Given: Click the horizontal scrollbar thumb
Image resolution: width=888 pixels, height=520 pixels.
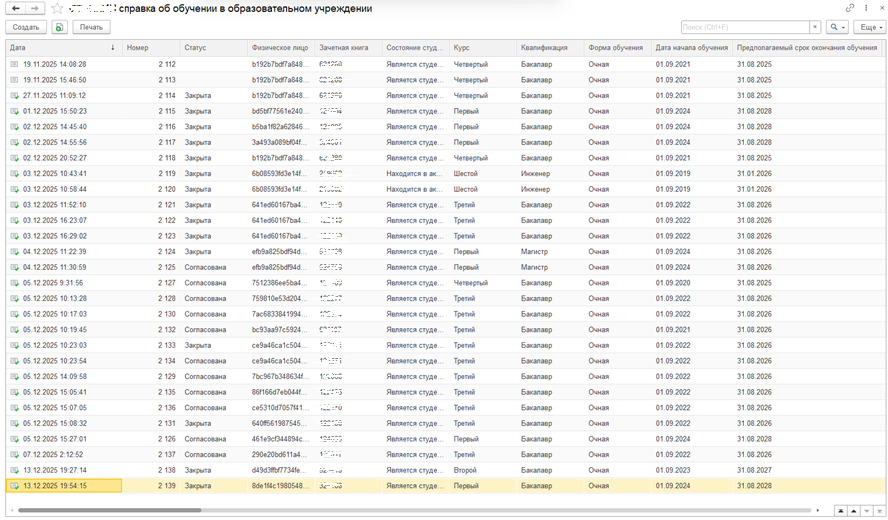Looking at the screenshot, I should click(x=109, y=510).
